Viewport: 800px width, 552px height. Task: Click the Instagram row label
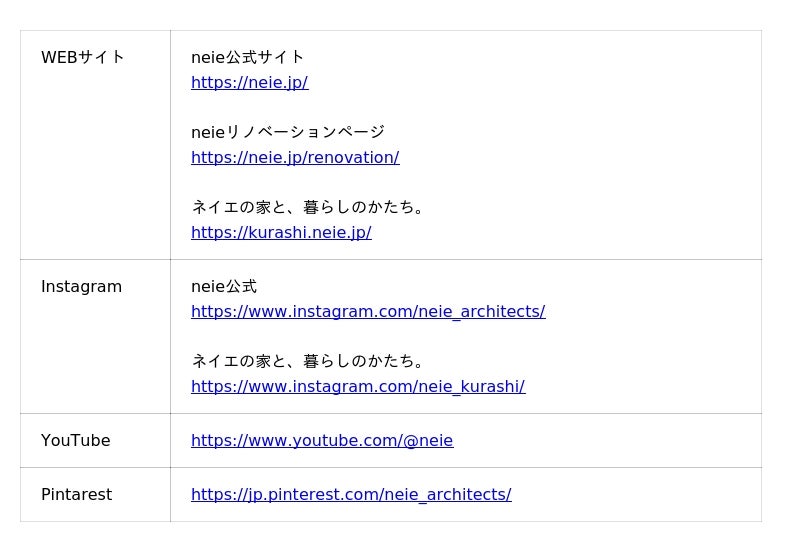pyautogui.click(x=81, y=287)
